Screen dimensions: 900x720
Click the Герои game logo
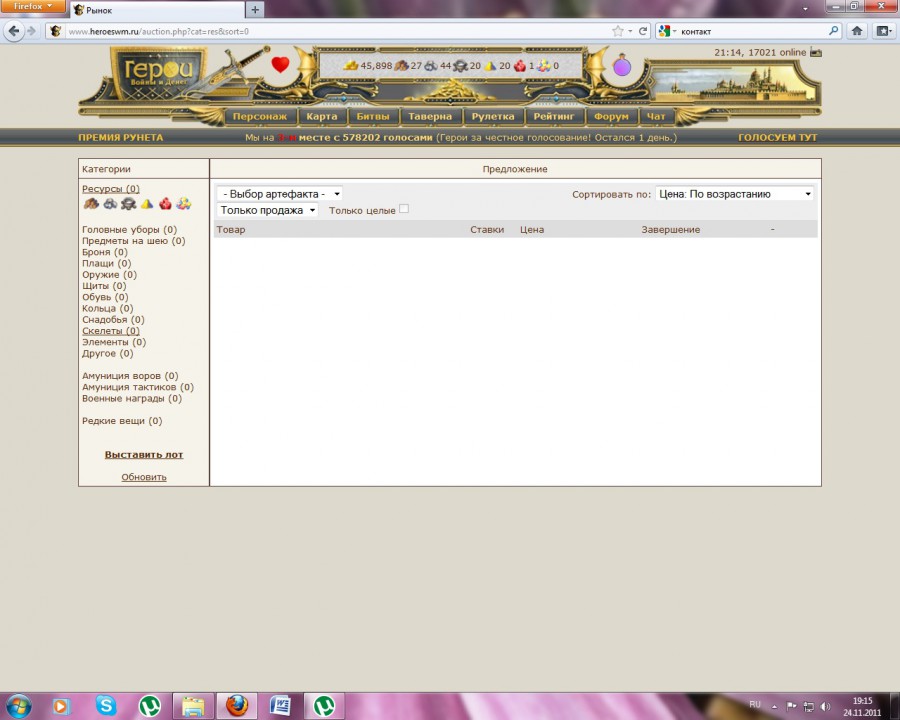click(158, 73)
